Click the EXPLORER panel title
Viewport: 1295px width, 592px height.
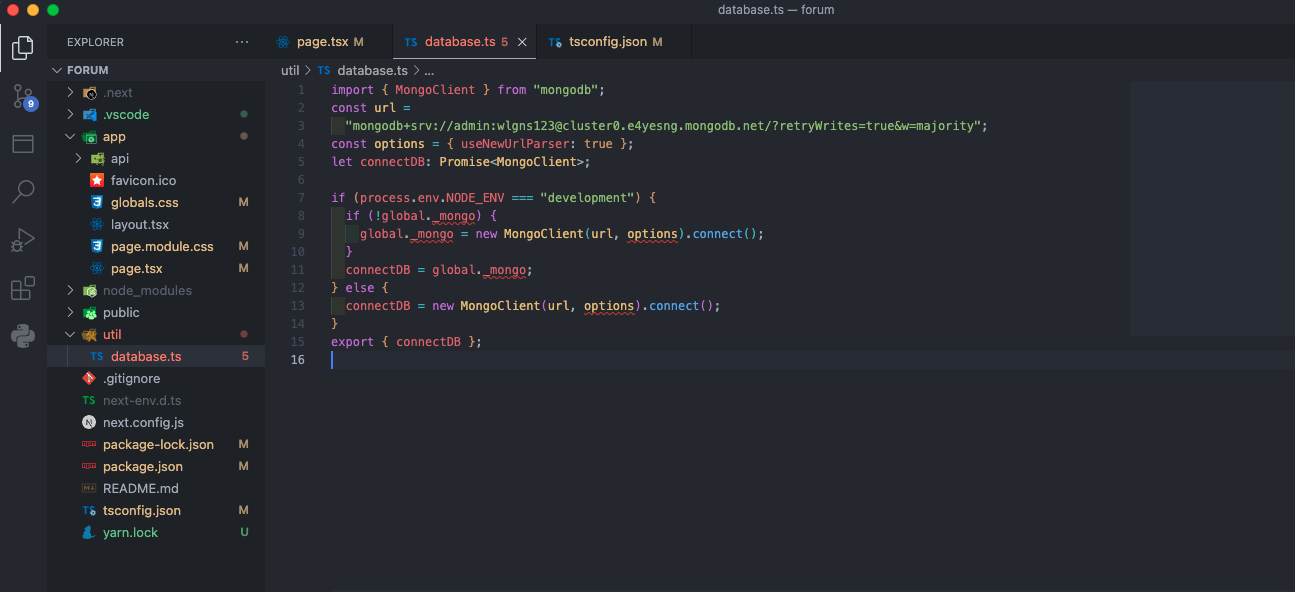96,42
